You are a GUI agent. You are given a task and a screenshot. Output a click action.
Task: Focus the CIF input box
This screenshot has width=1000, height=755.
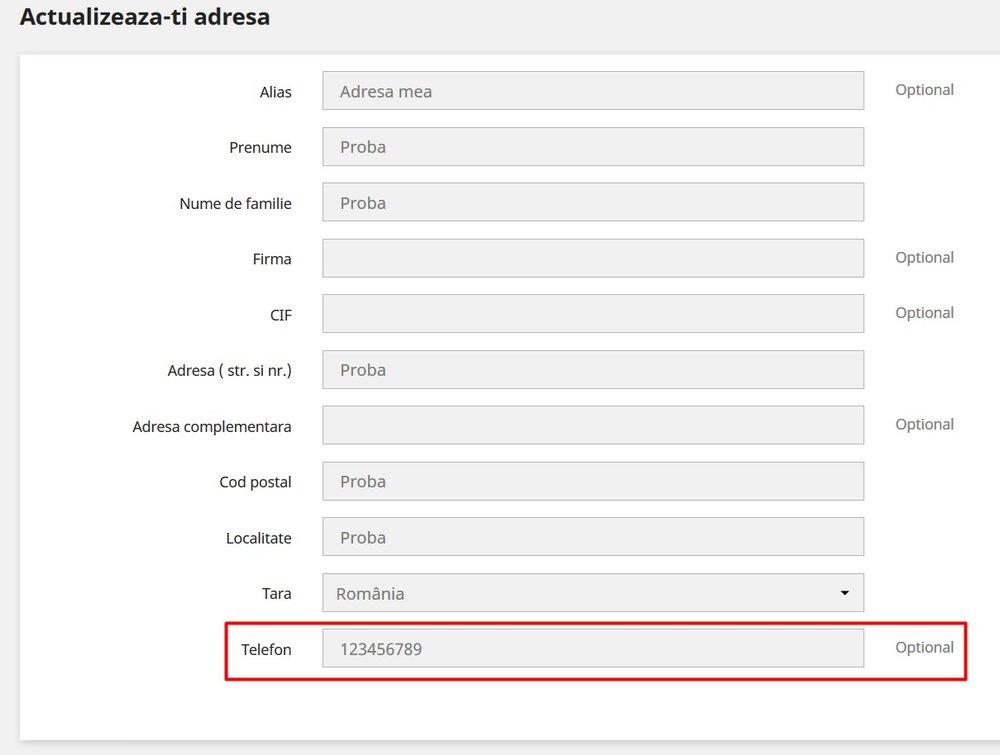click(592, 314)
